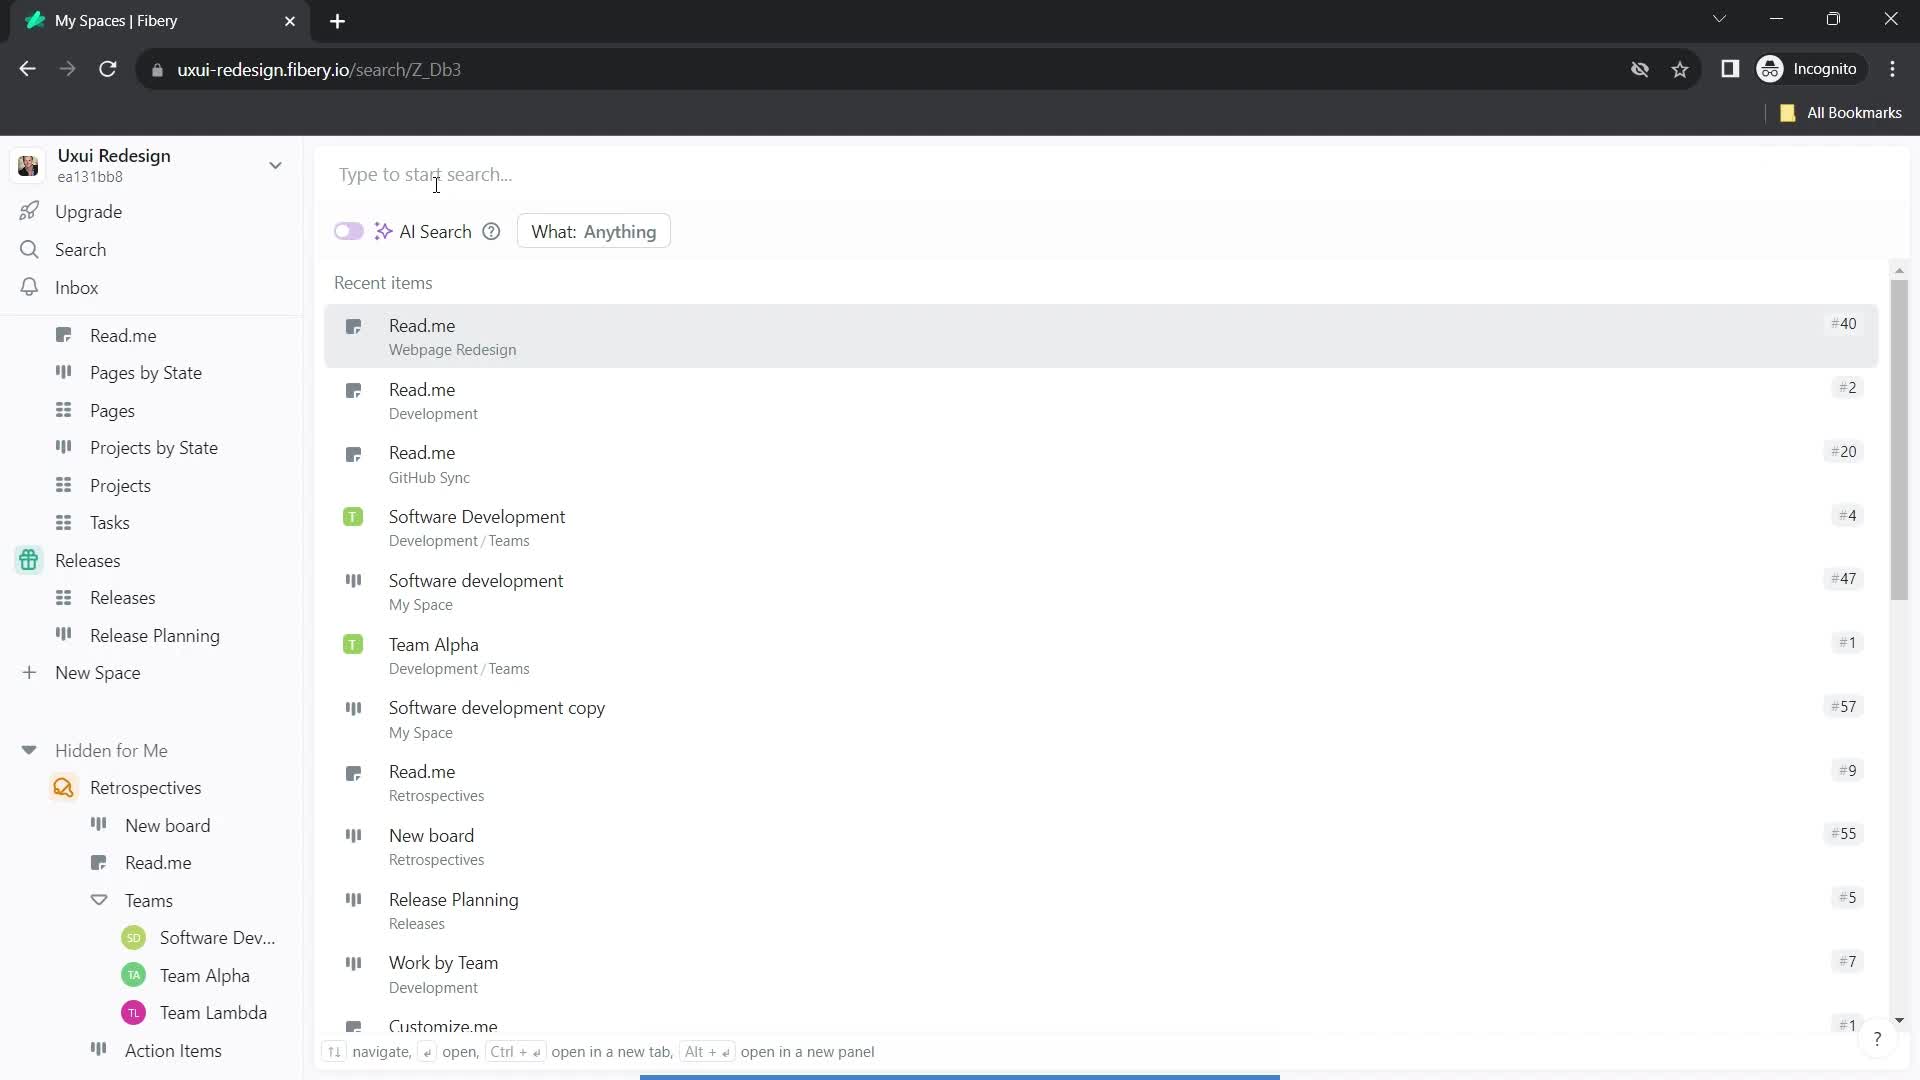Expand the Teams section in sidebar

tap(99, 899)
